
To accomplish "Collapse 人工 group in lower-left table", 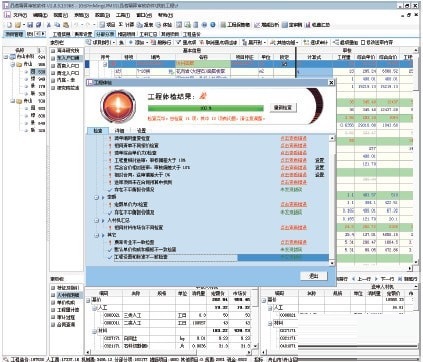I will [x=95, y=308].
